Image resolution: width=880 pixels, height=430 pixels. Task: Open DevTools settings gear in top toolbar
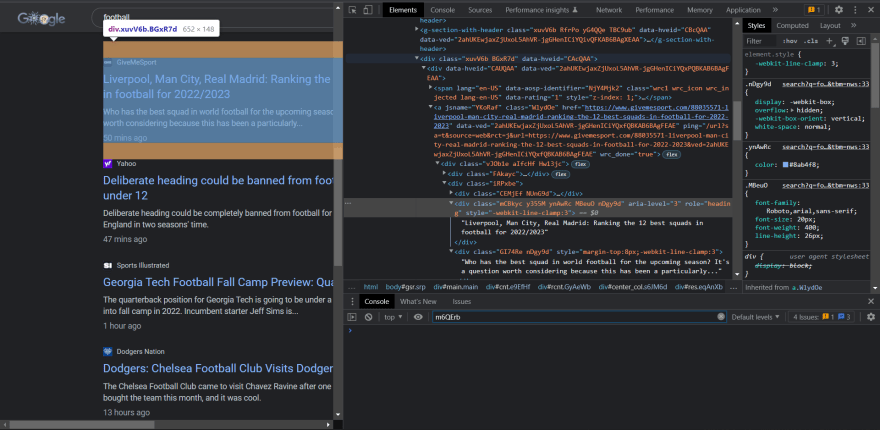[838, 10]
